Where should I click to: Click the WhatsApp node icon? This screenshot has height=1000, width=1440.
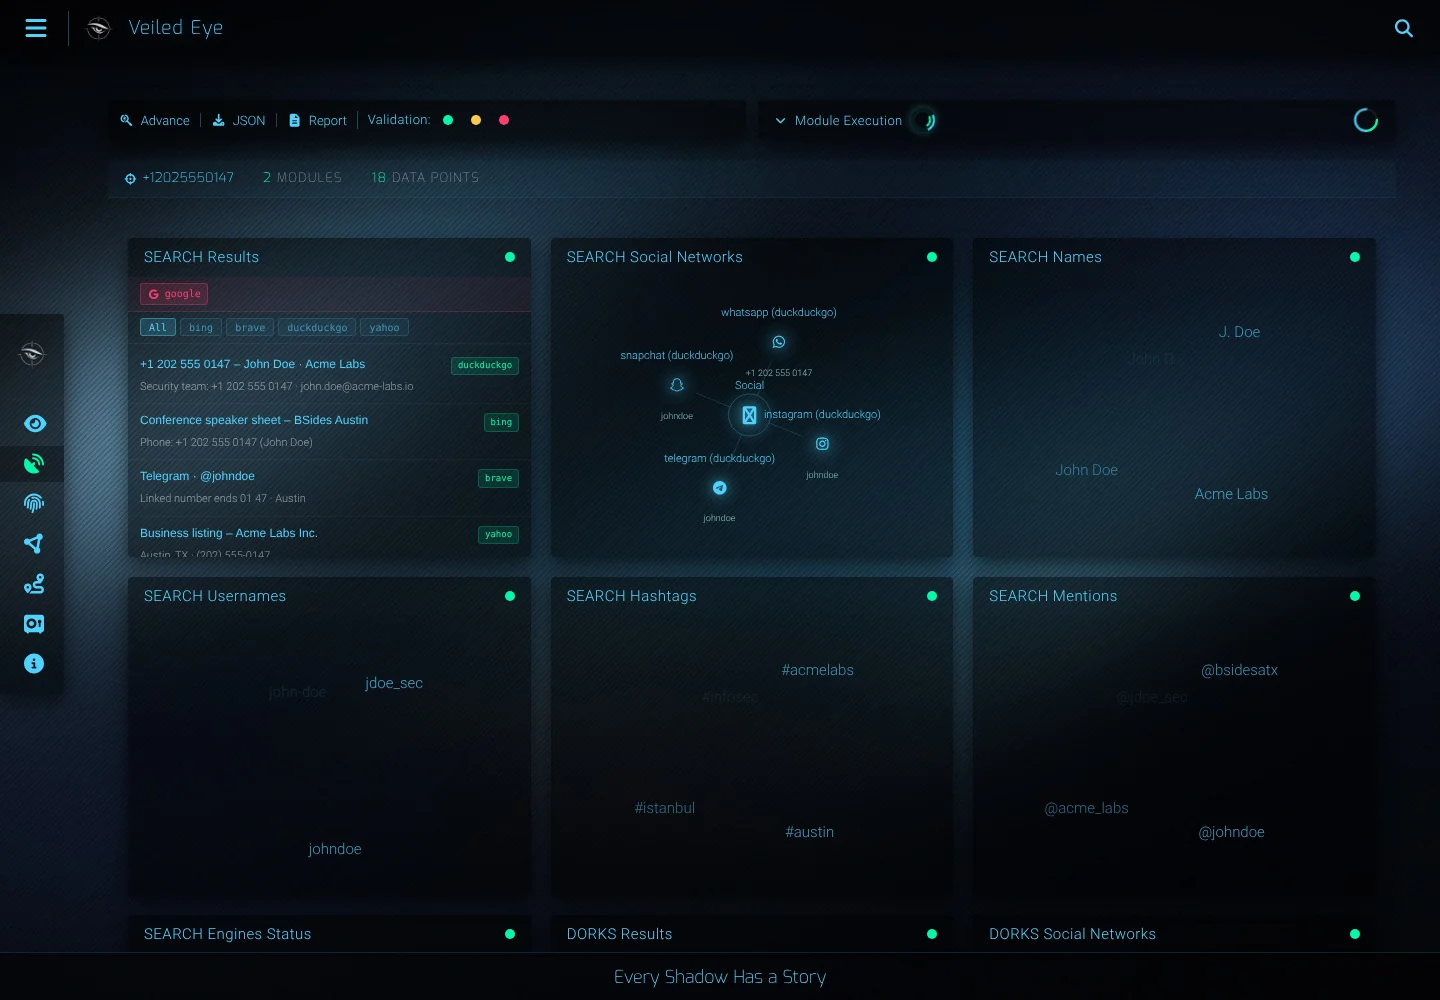[x=779, y=342]
